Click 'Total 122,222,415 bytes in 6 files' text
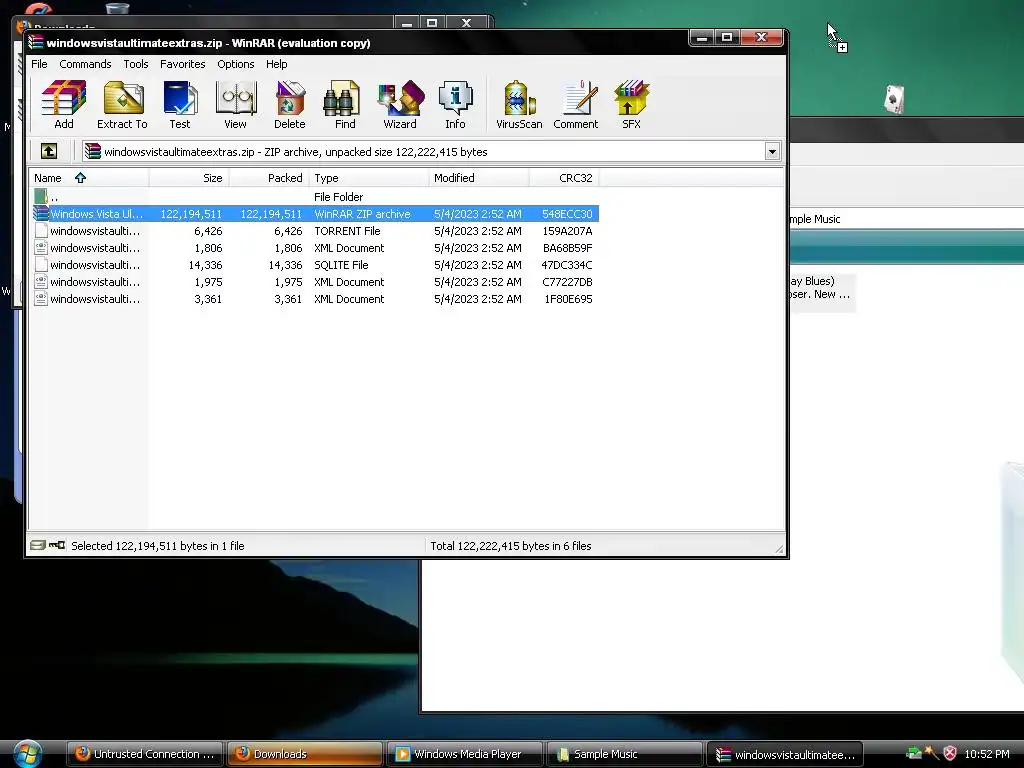 tap(511, 545)
